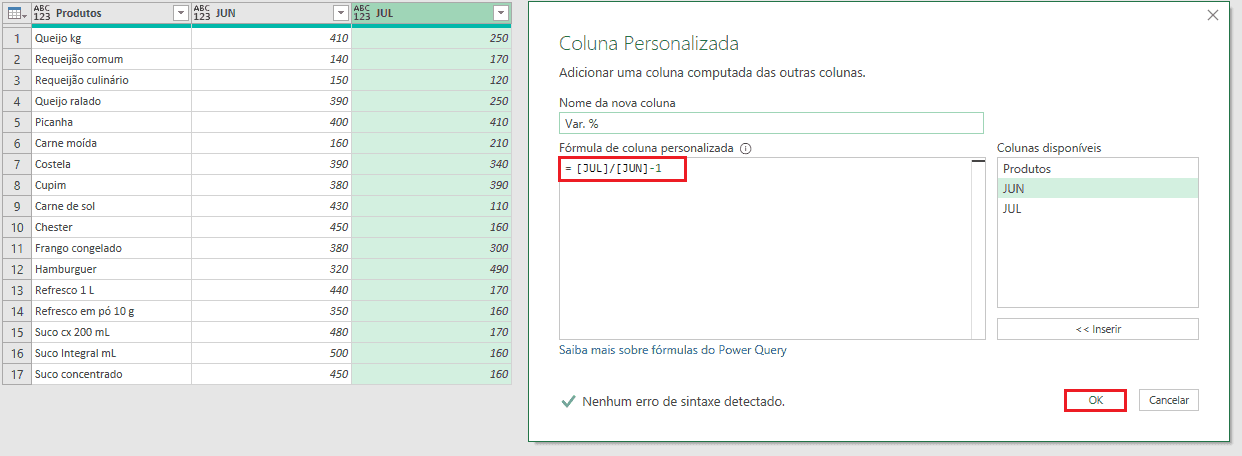Click JUN value 140 for Requeijão comum
The width and height of the screenshot is (1242, 456).
coord(271,59)
